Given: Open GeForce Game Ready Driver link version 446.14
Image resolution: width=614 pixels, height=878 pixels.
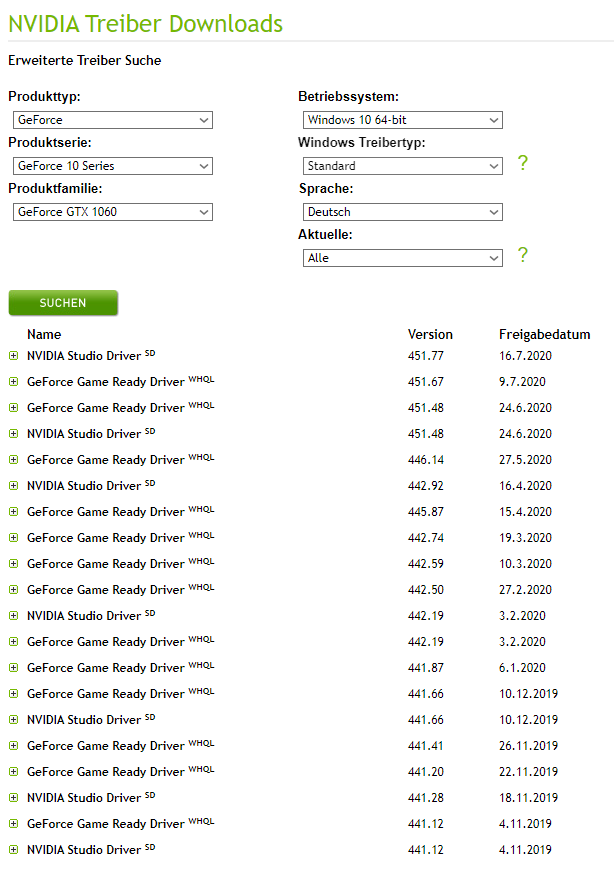Looking at the screenshot, I should point(106,460).
